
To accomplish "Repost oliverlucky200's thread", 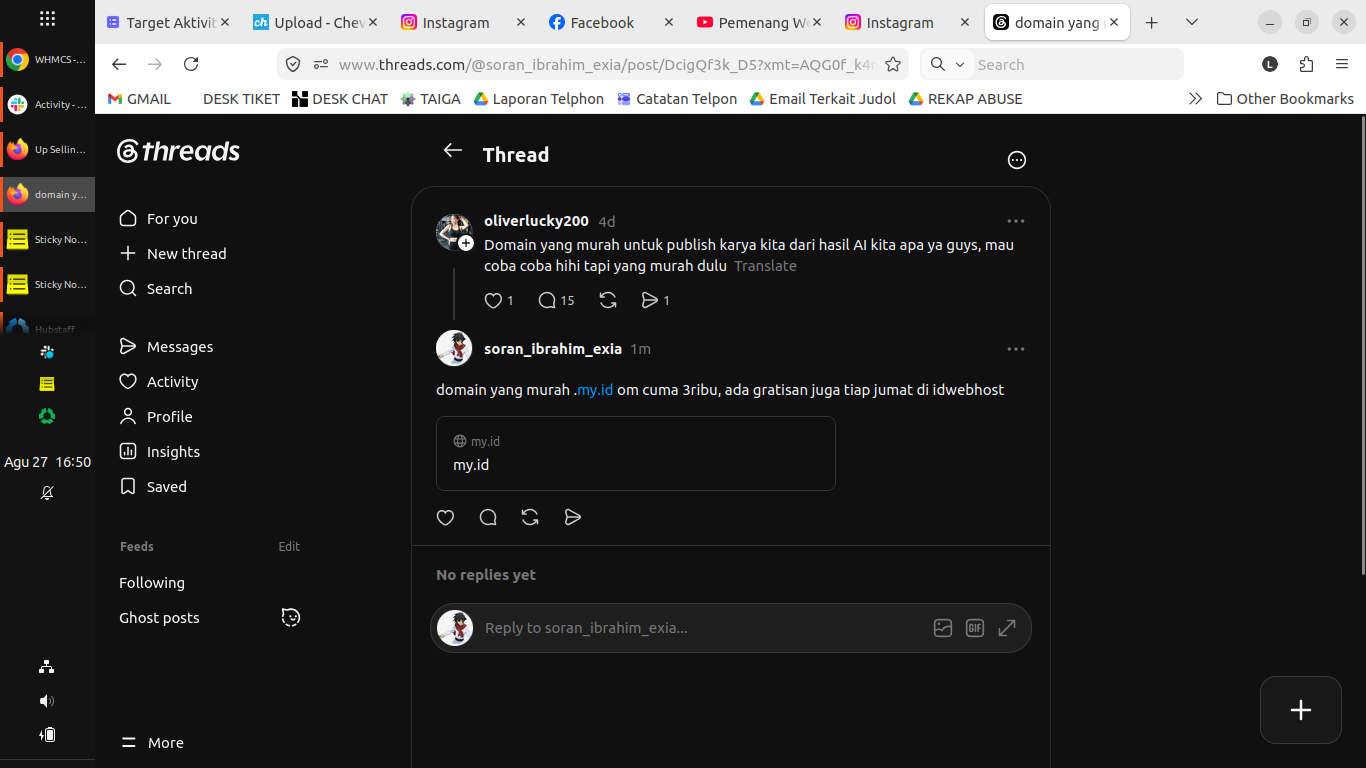I will pyautogui.click(x=607, y=300).
